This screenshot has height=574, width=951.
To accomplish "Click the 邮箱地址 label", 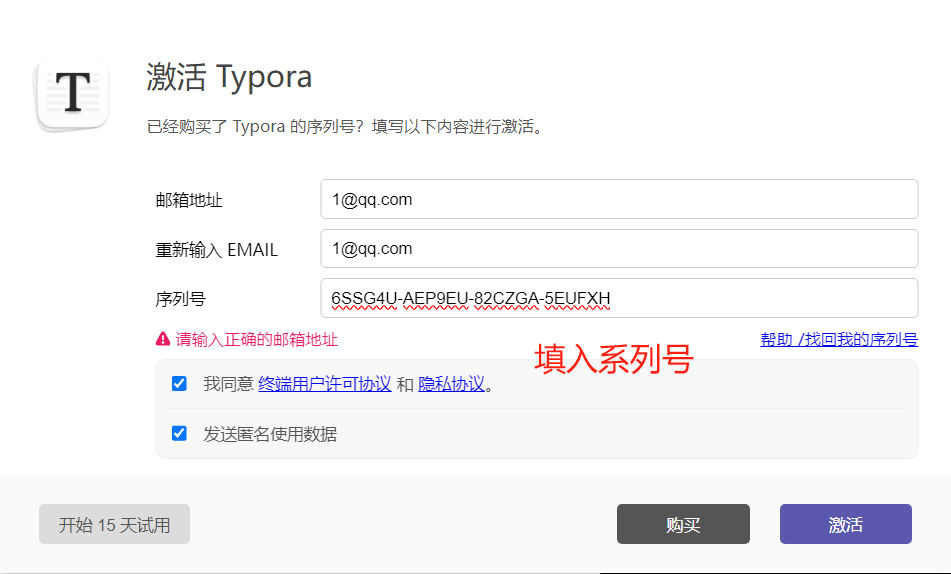I will pos(189,200).
